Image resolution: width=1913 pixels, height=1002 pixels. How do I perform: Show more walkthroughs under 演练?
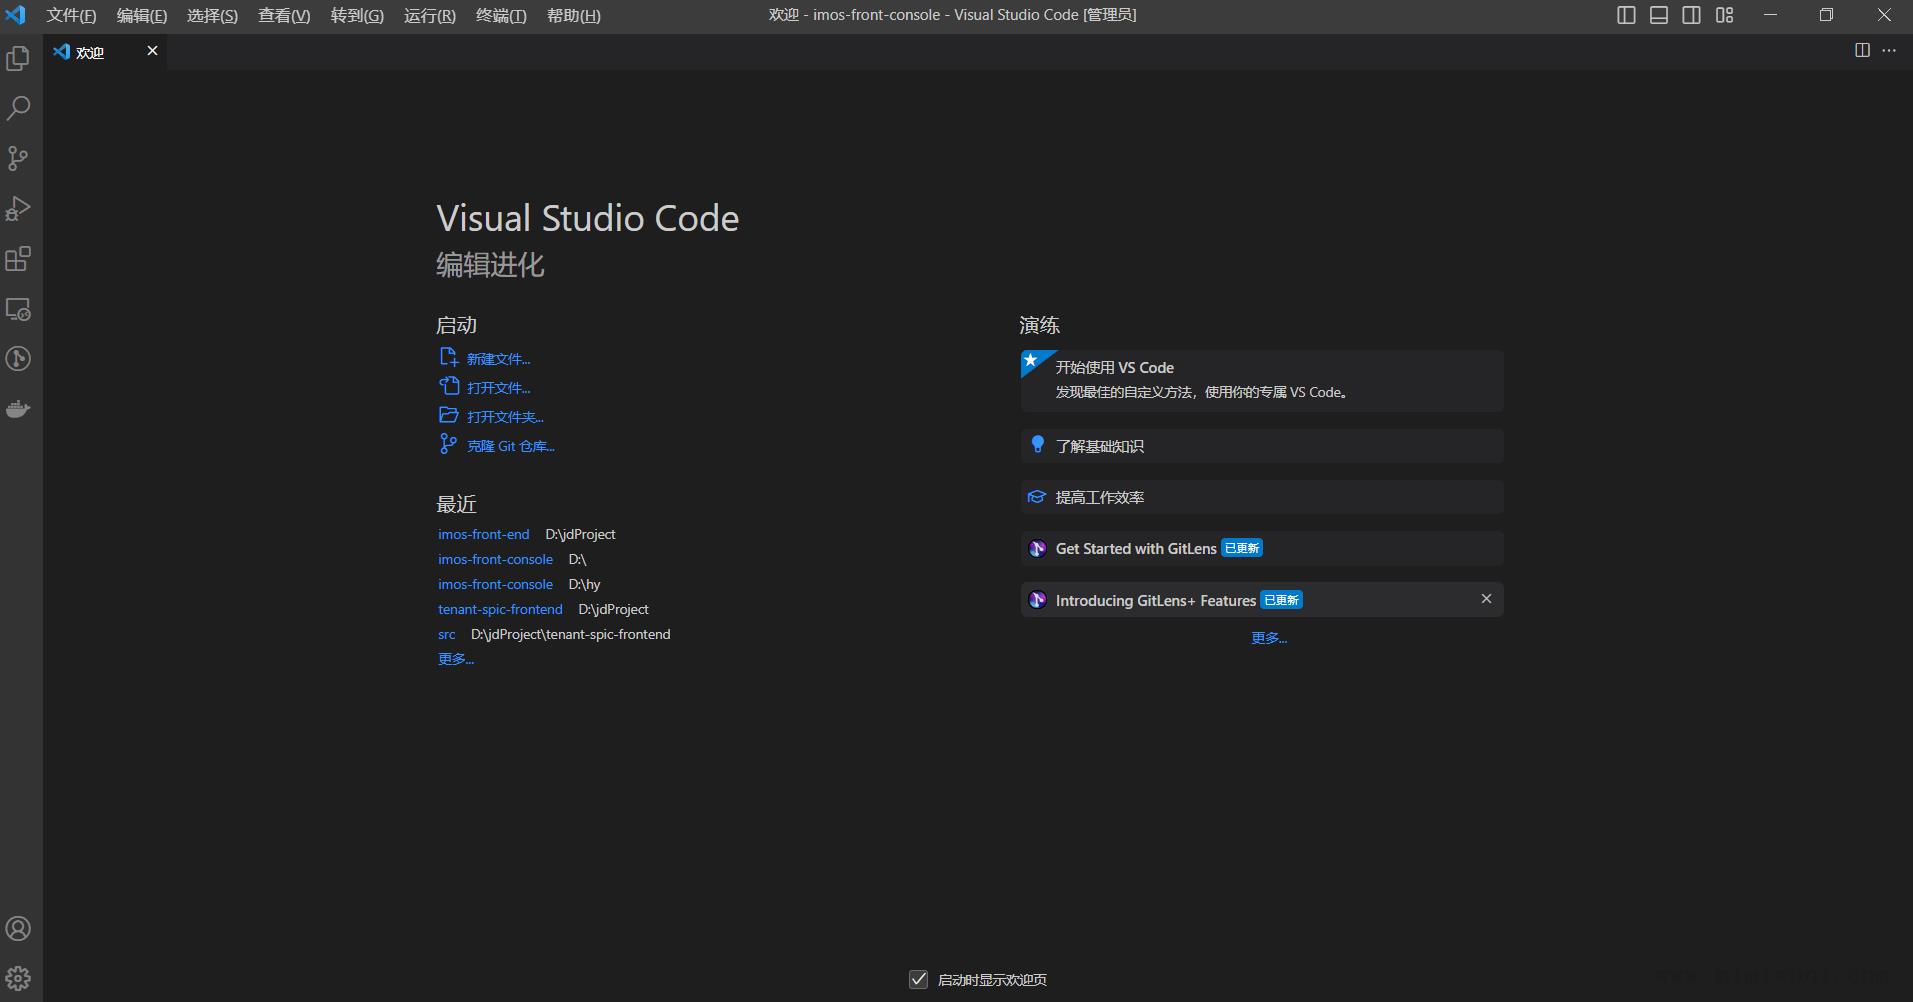(1269, 638)
